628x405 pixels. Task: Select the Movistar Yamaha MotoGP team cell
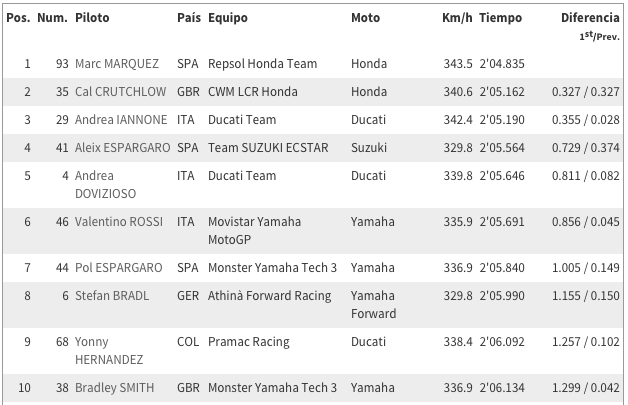(254, 231)
